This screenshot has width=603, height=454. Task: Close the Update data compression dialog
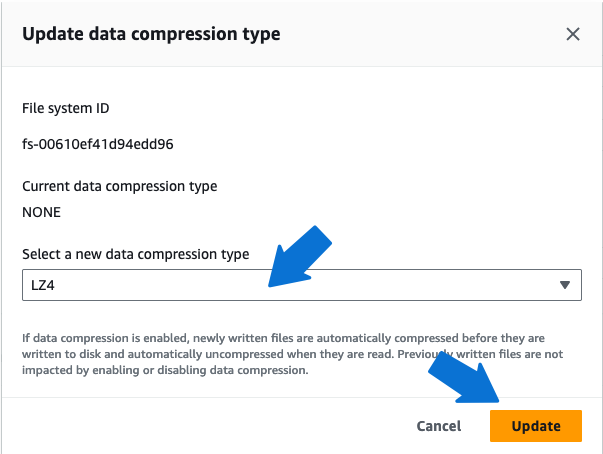click(x=573, y=34)
